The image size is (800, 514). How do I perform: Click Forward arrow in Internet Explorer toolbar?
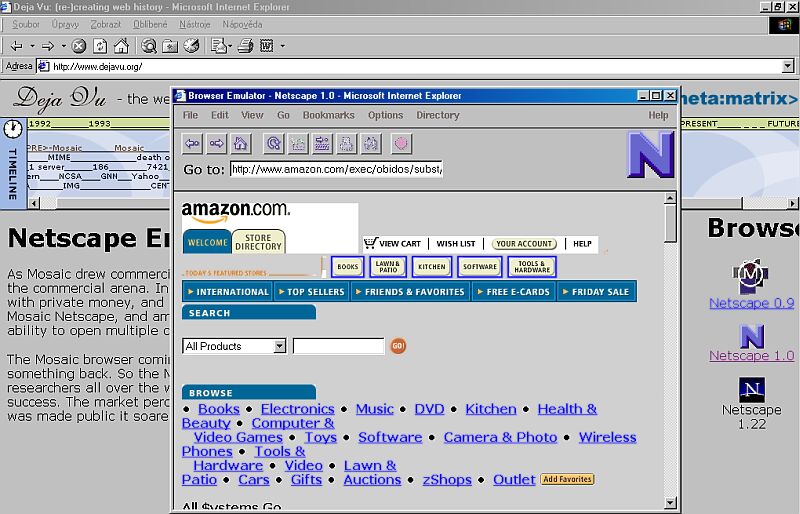point(47,46)
